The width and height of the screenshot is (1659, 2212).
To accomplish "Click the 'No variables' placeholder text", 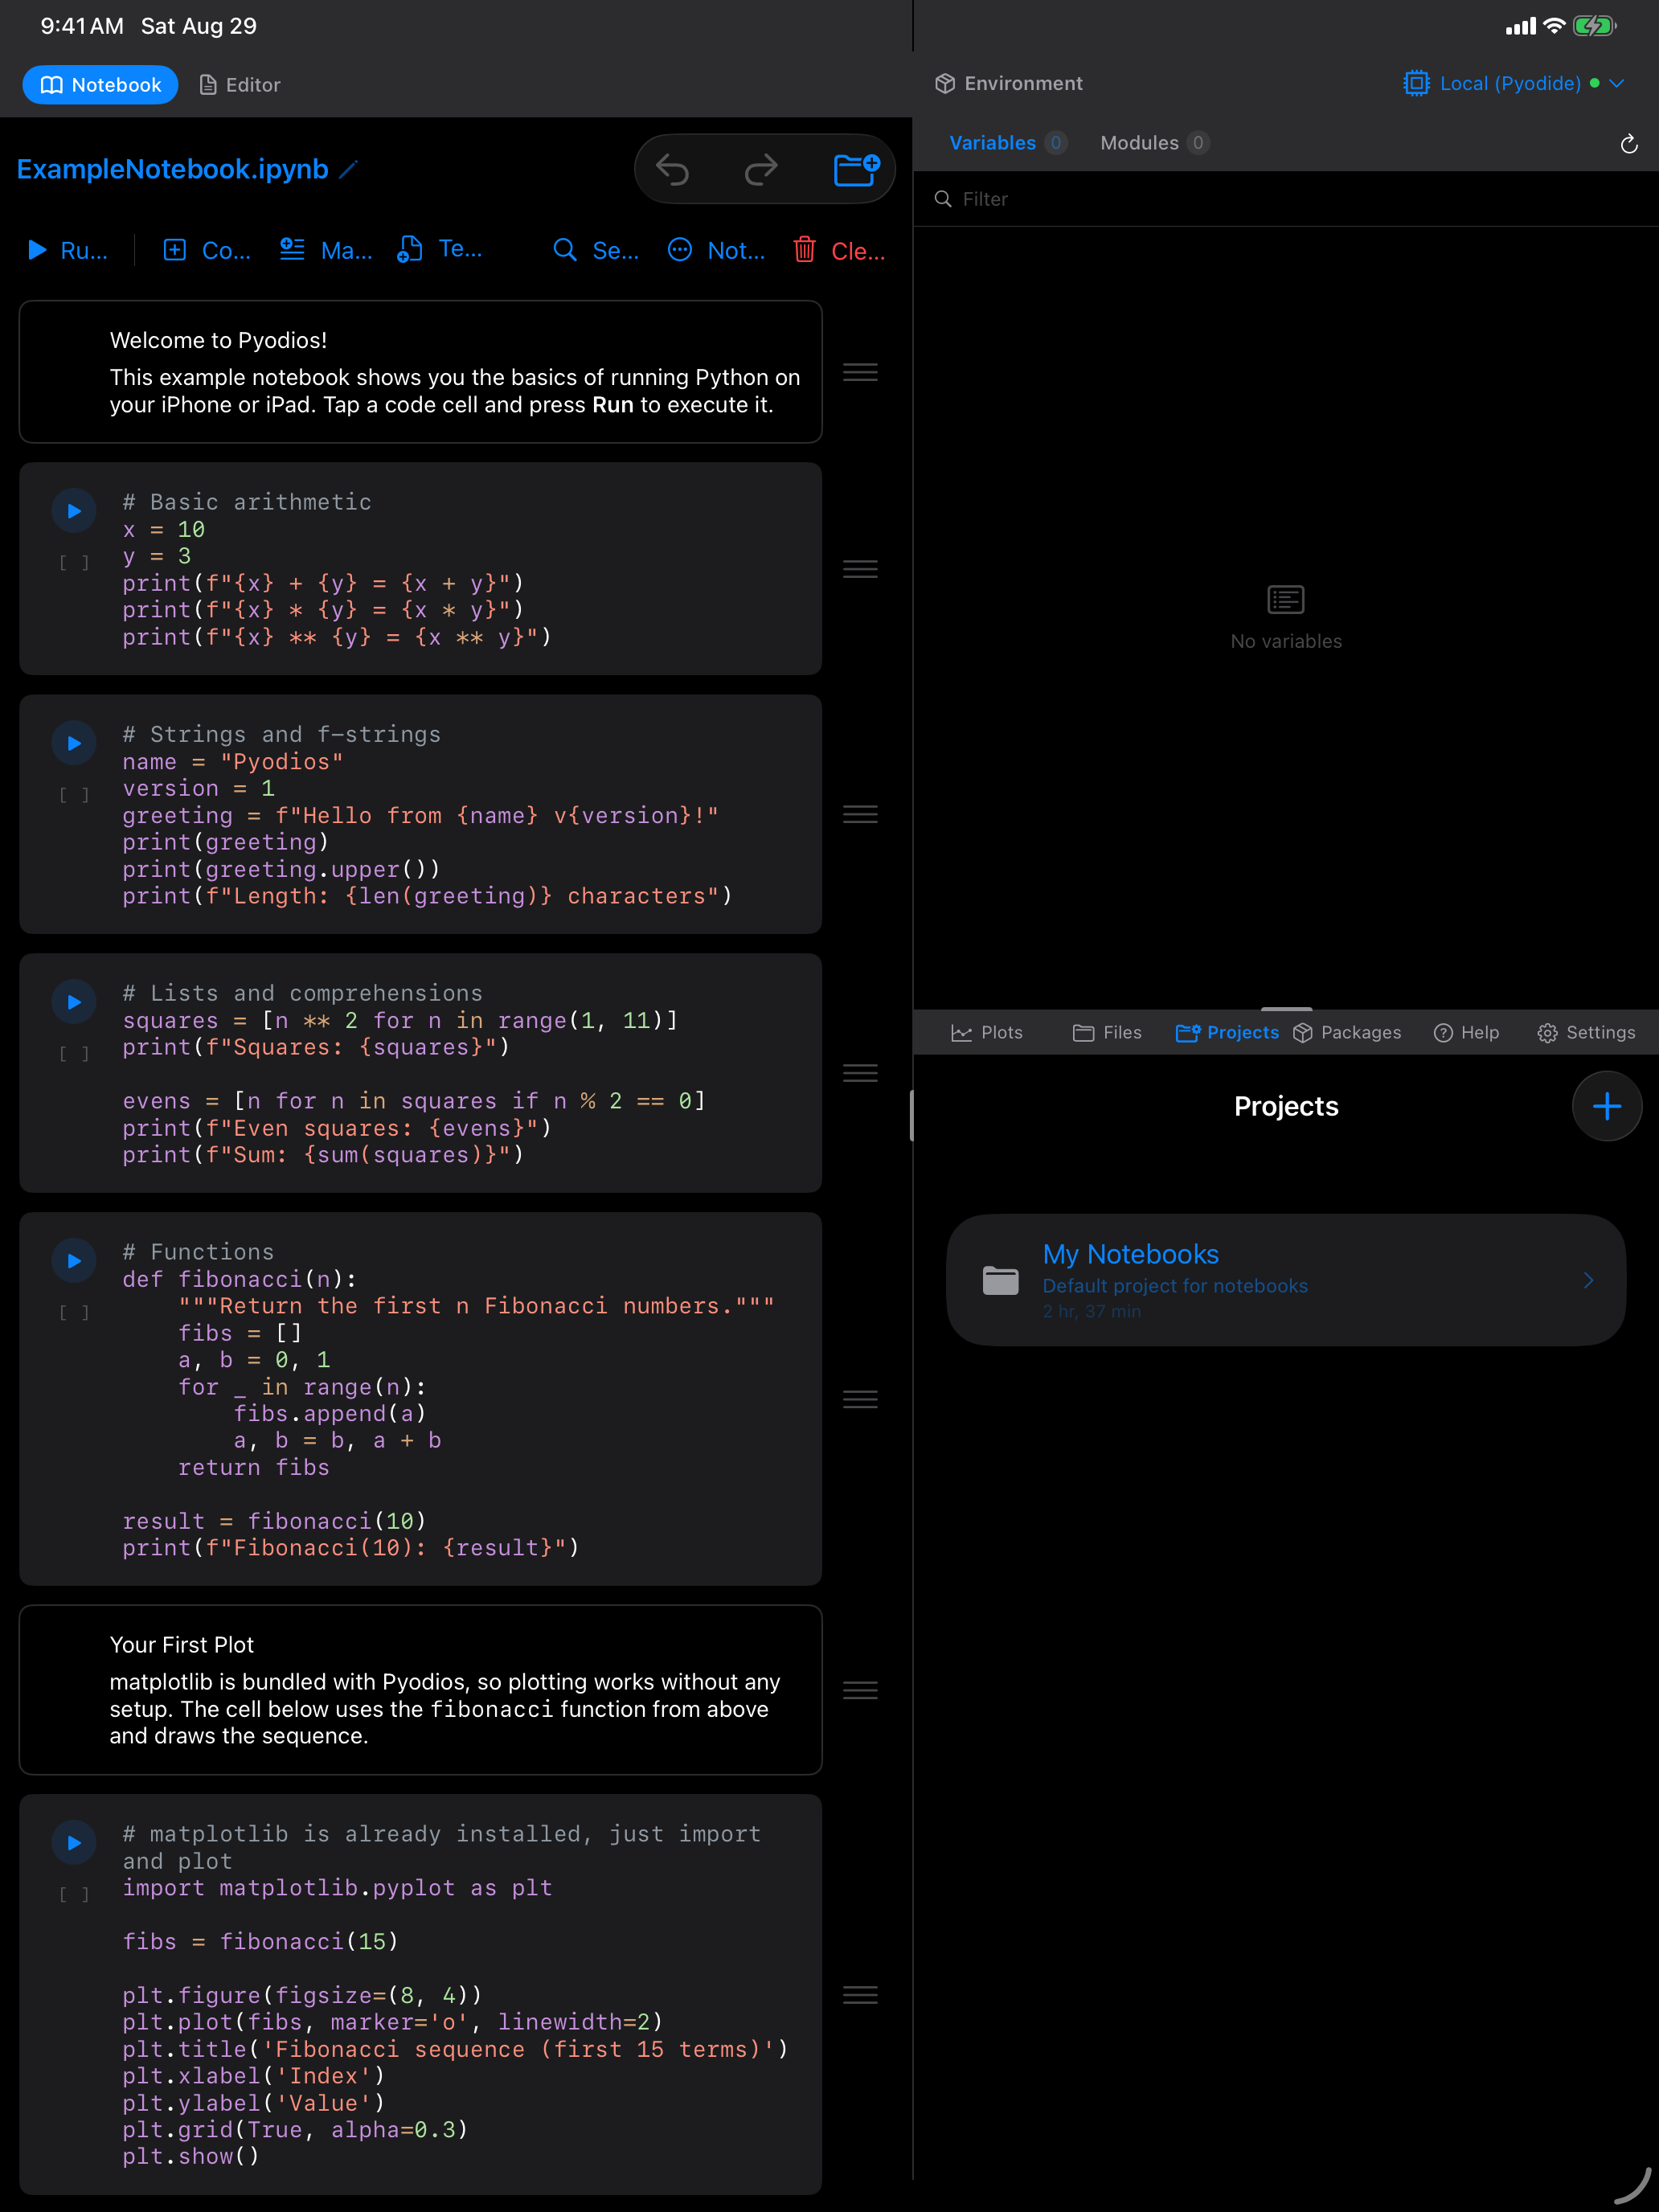I will click(x=1286, y=641).
